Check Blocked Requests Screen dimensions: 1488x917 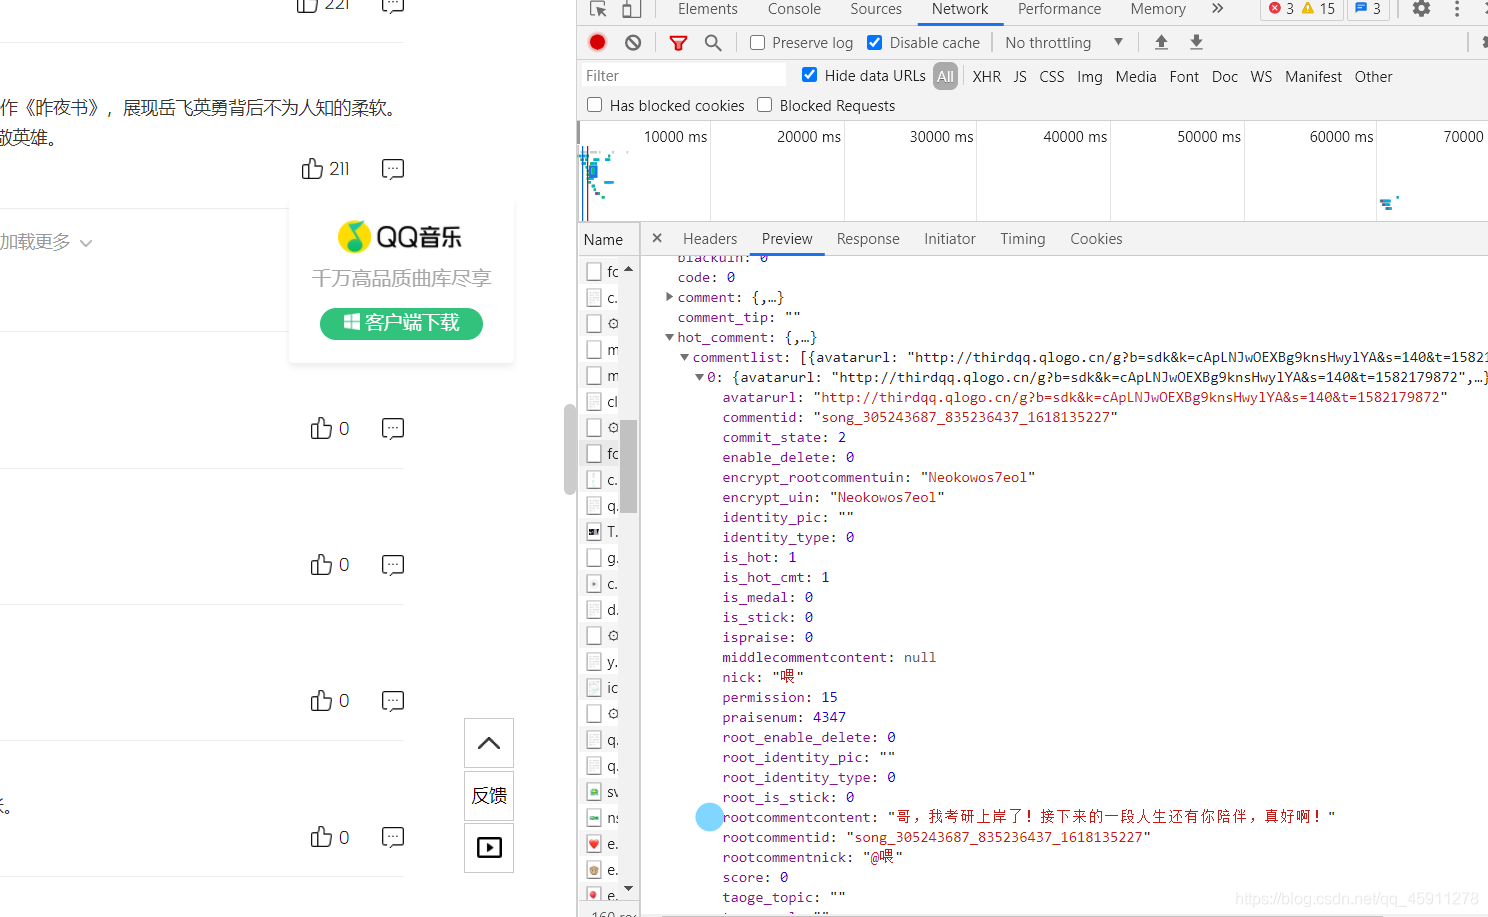[764, 105]
